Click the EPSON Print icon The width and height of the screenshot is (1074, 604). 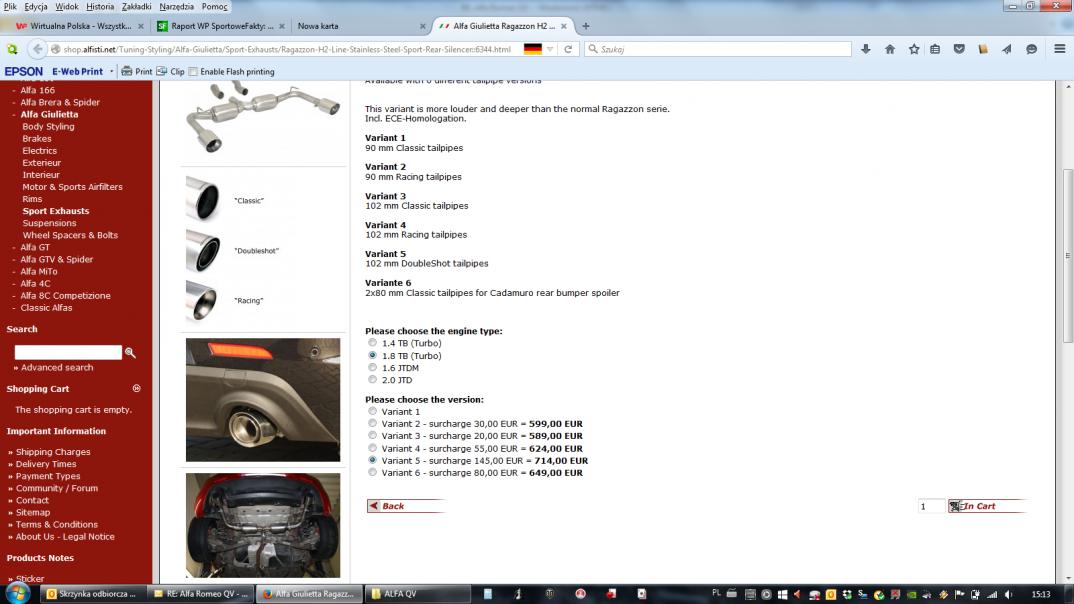[x=137, y=71]
